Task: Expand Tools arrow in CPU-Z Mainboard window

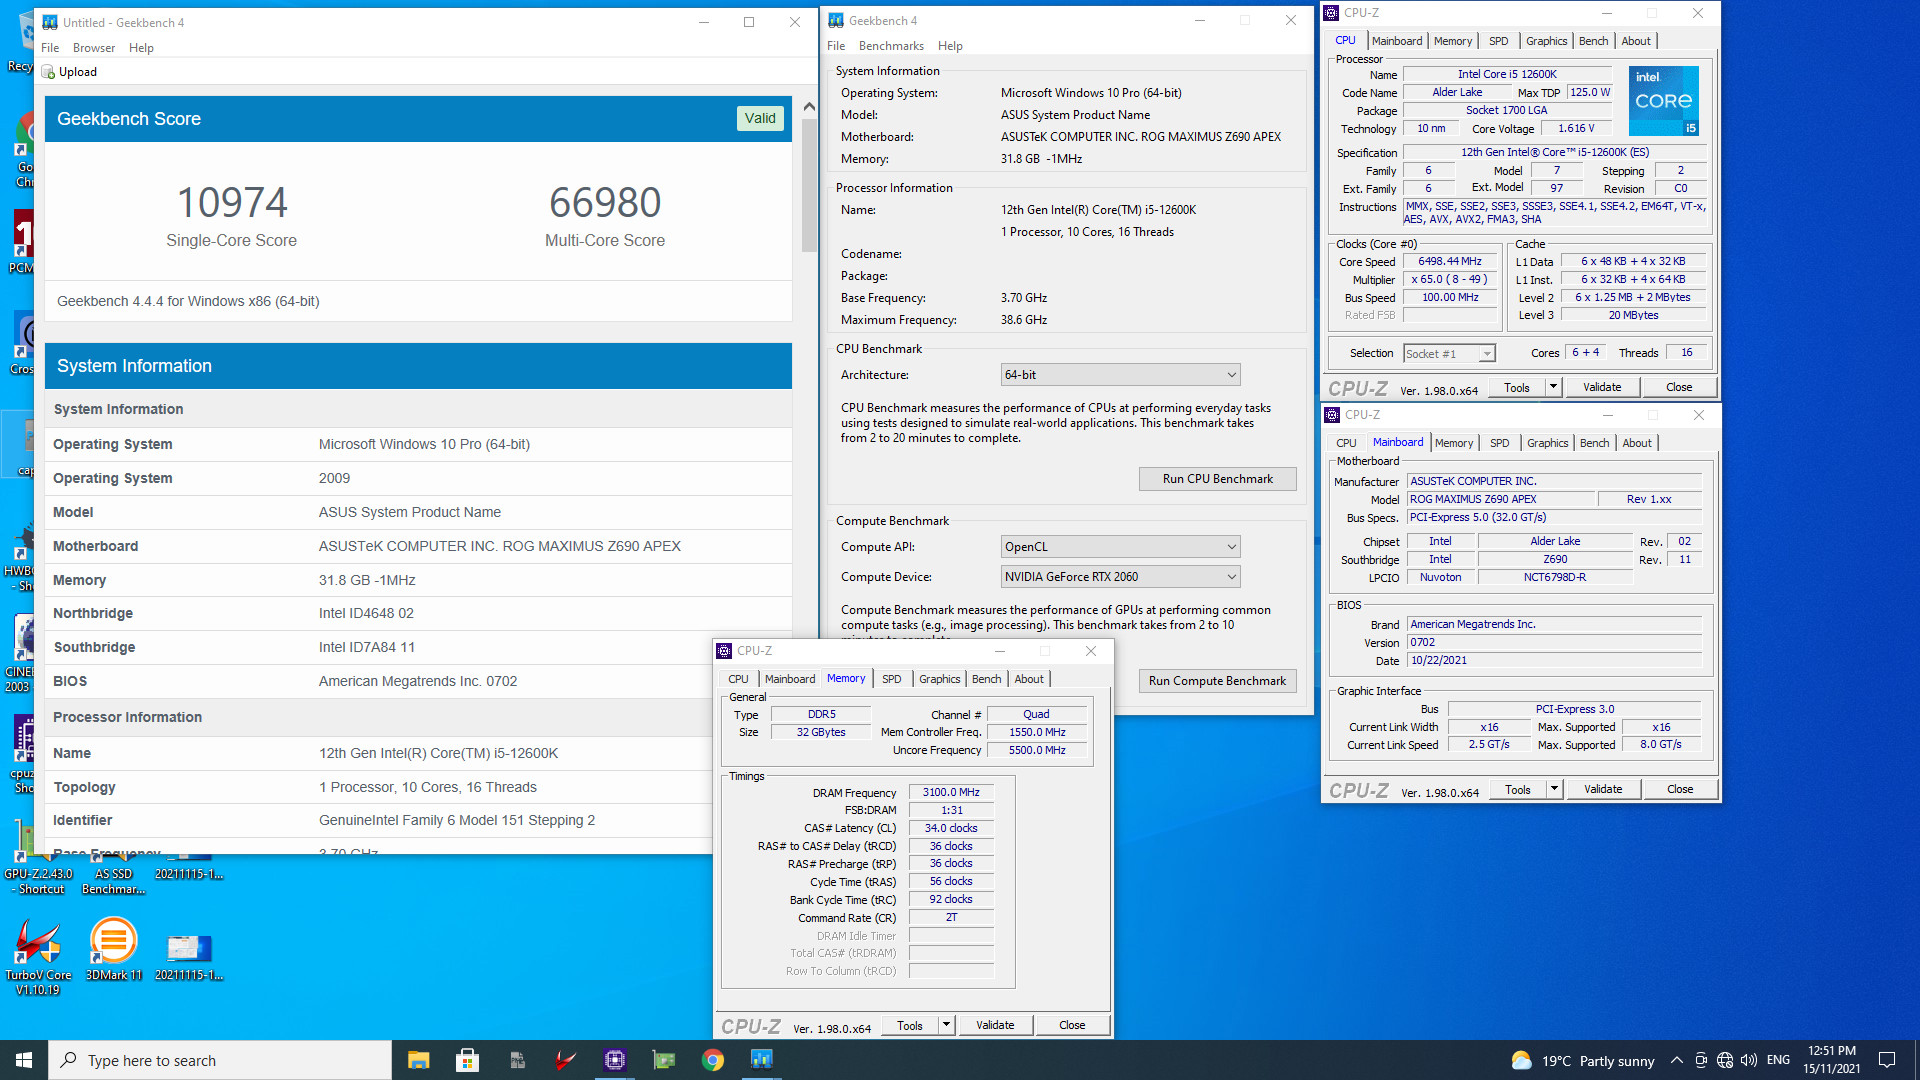Action: tap(1554, 789)
